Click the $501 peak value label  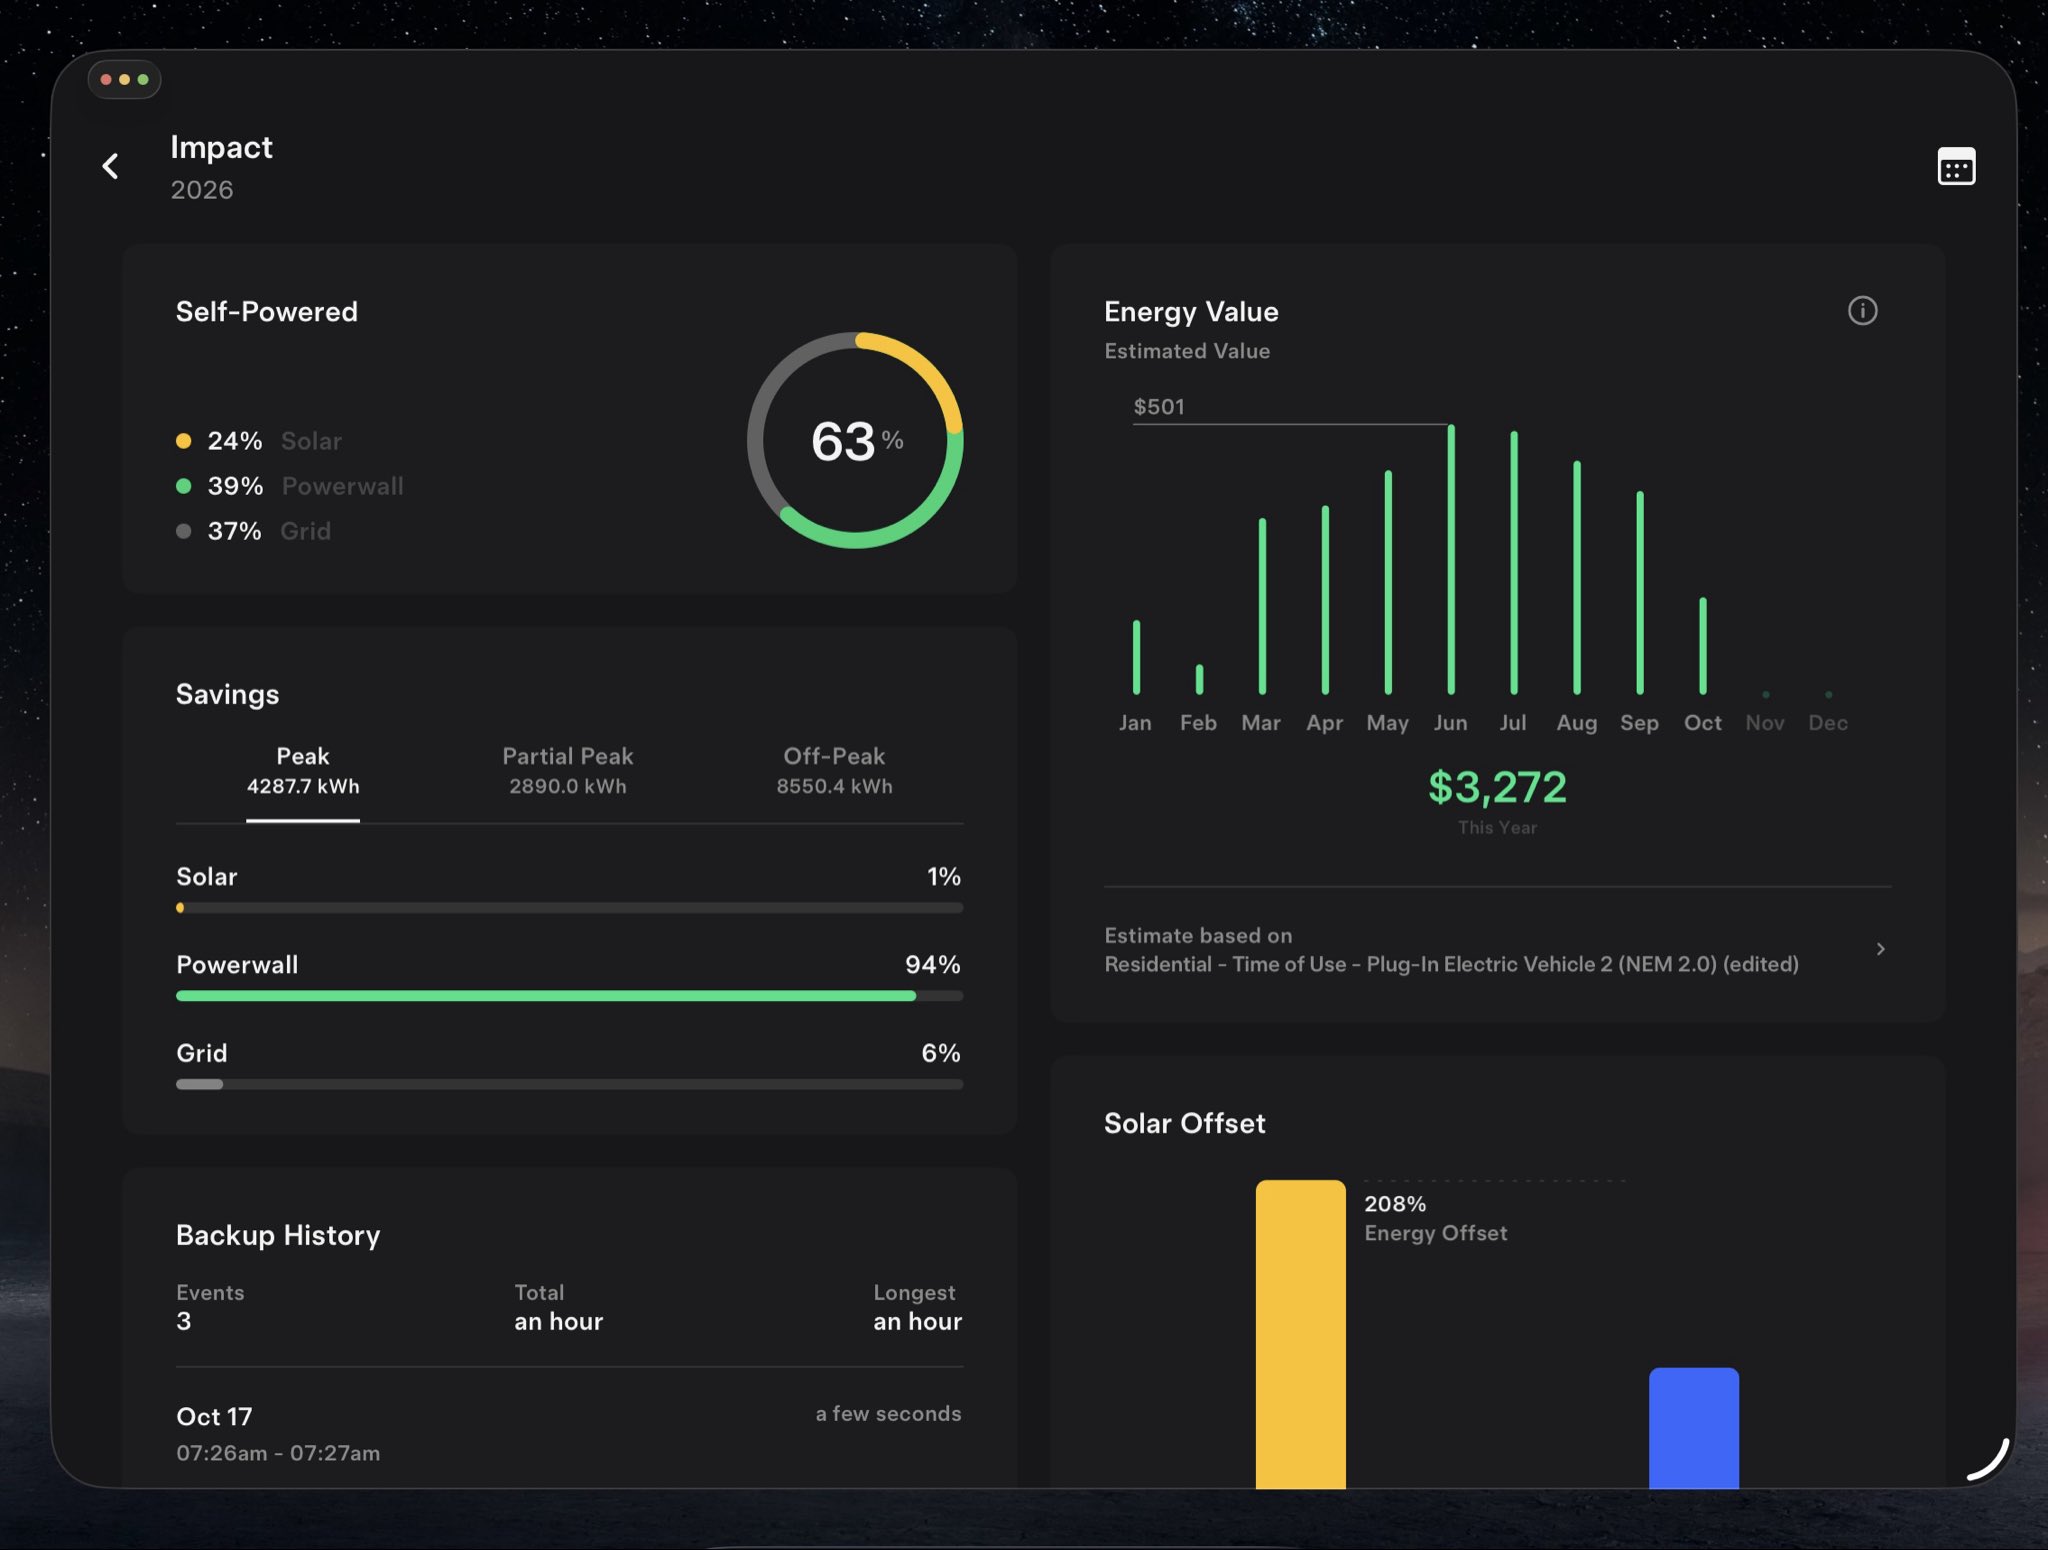coord(1159,407)
